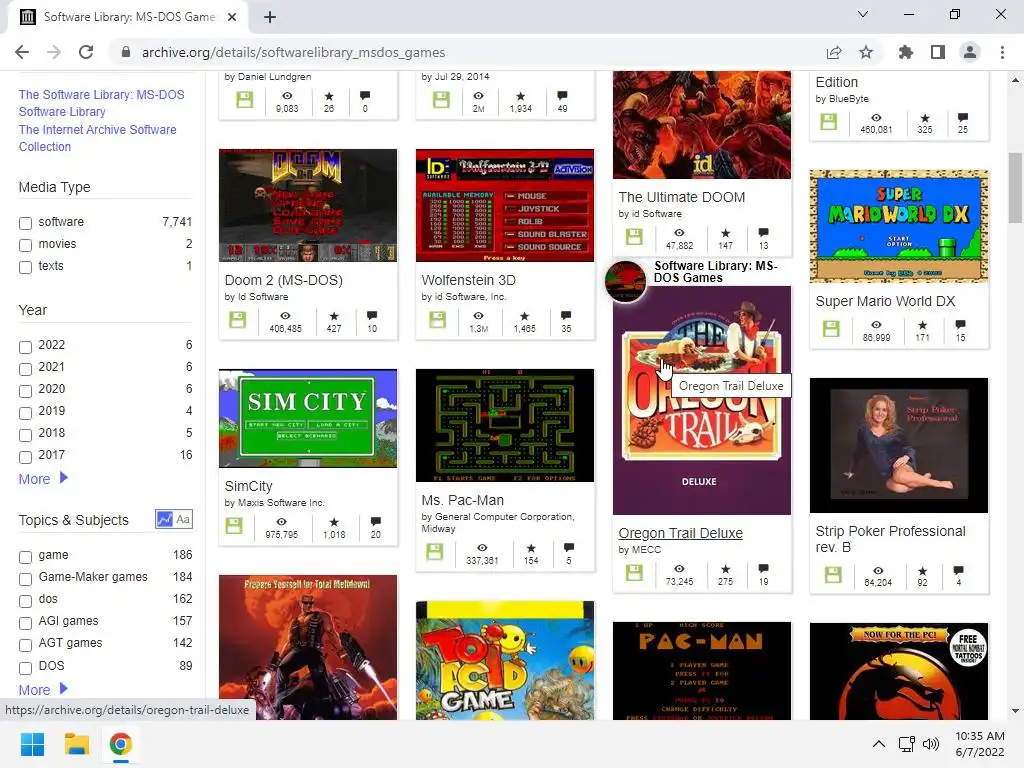
Task: Open the Doom 2 (MS-DOS) title
Action: click(x=283, y=280)
